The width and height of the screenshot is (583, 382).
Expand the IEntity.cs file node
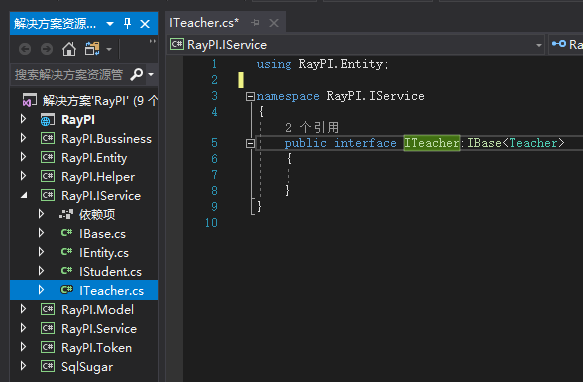[41, 252]
